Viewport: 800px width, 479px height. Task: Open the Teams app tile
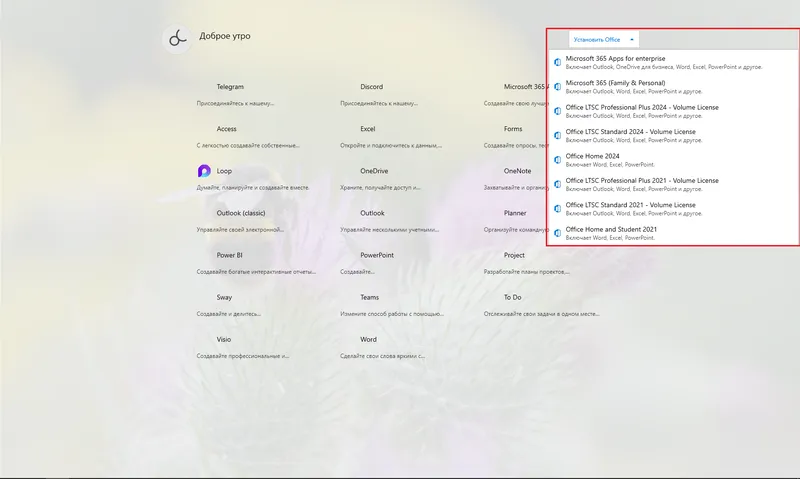point(392,305)
